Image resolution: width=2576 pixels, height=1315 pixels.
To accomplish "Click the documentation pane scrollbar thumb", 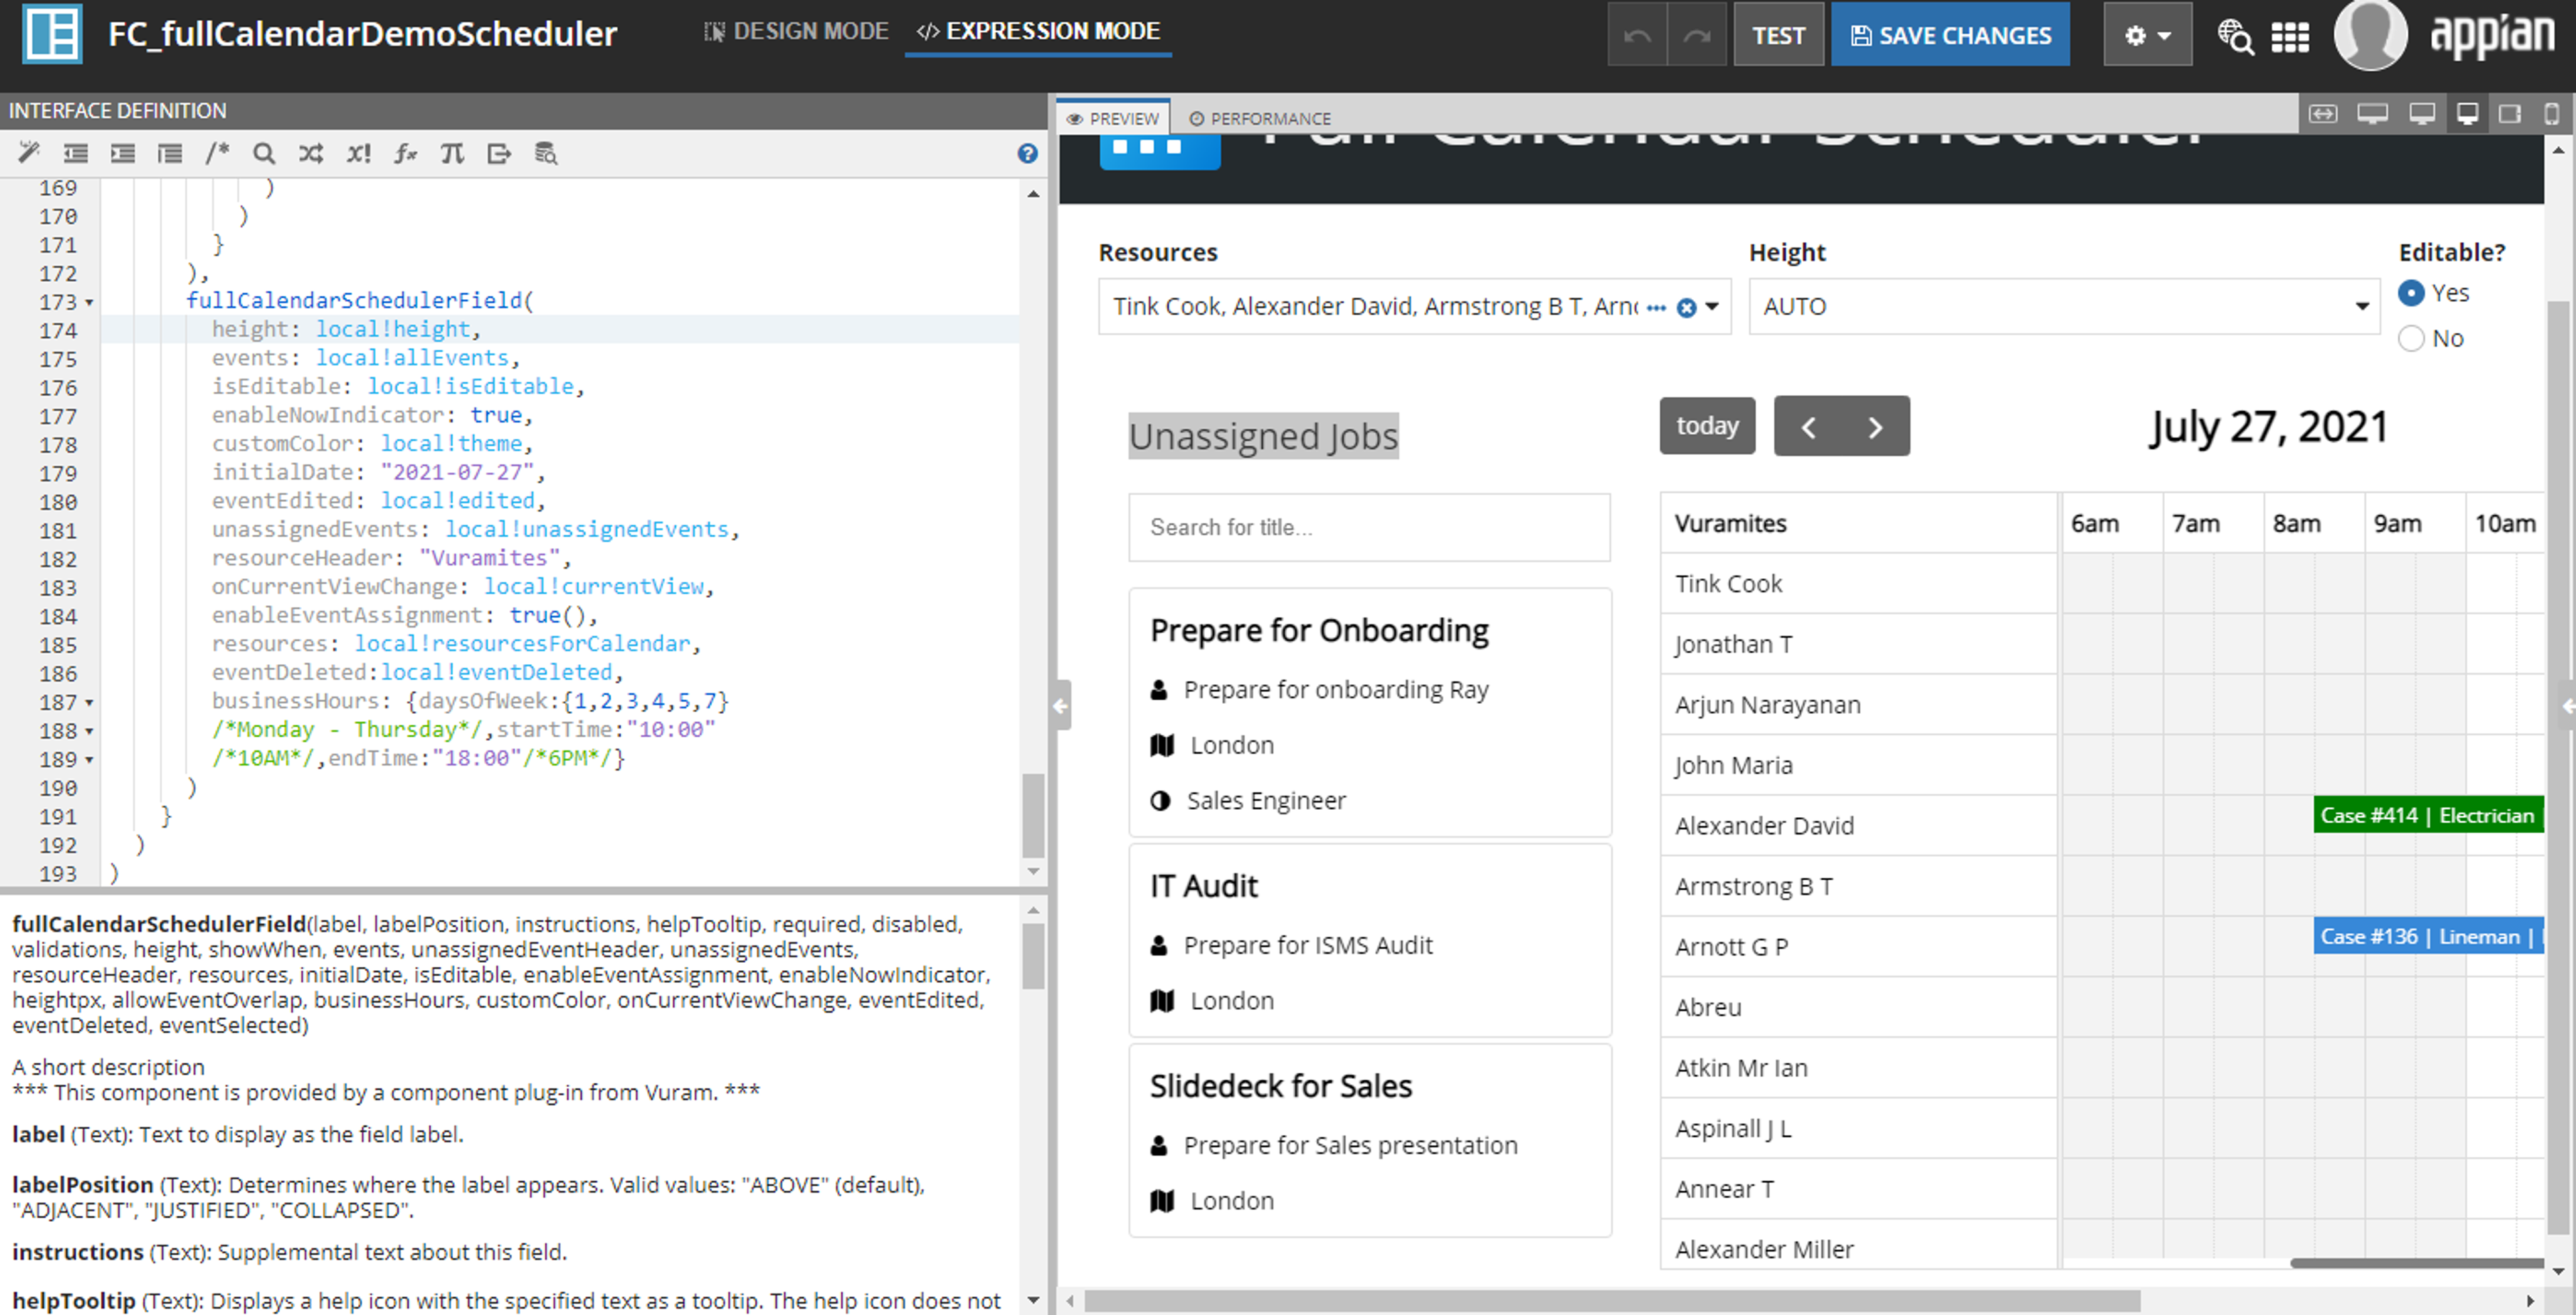I will pyautogui.click(x=1033, y=956).
